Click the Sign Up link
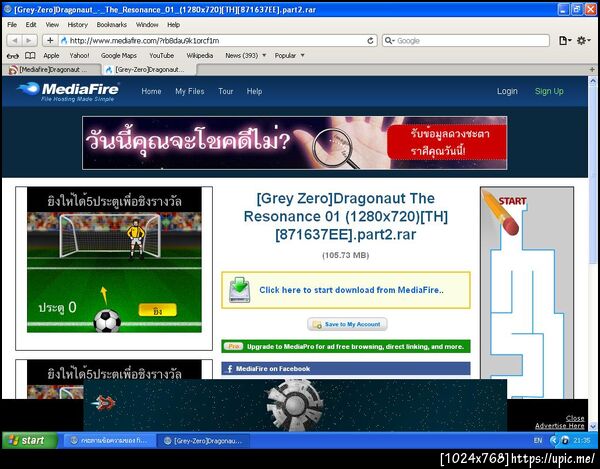Screen dimensions: 600x469 coord(549,91)
